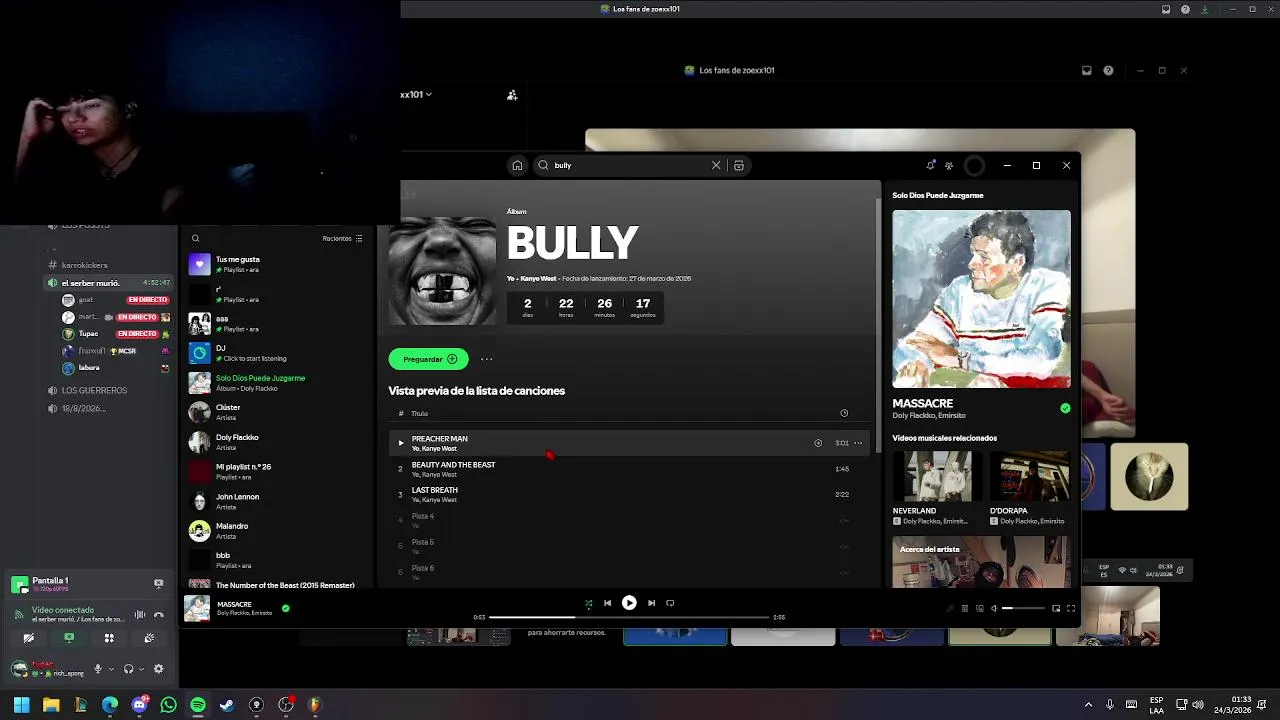This screenshot has height=720, width=1280.
Task: Adjust the Spotify volume slider
Action: coord(1023,608)
